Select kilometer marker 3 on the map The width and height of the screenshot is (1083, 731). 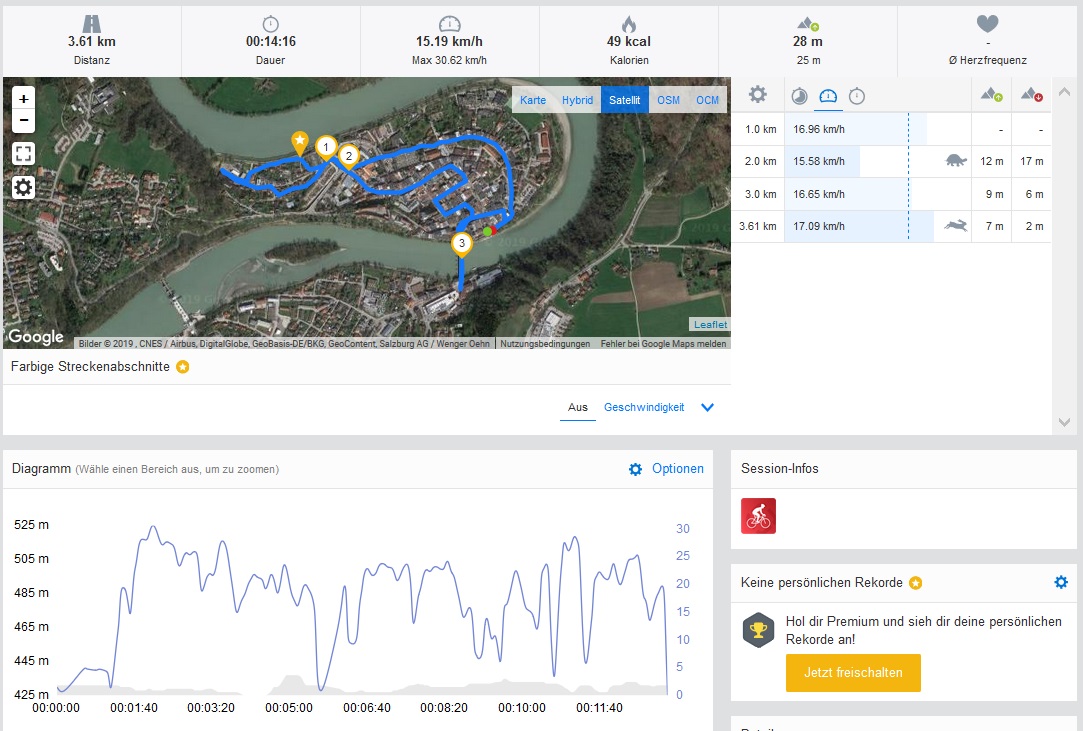462,244
